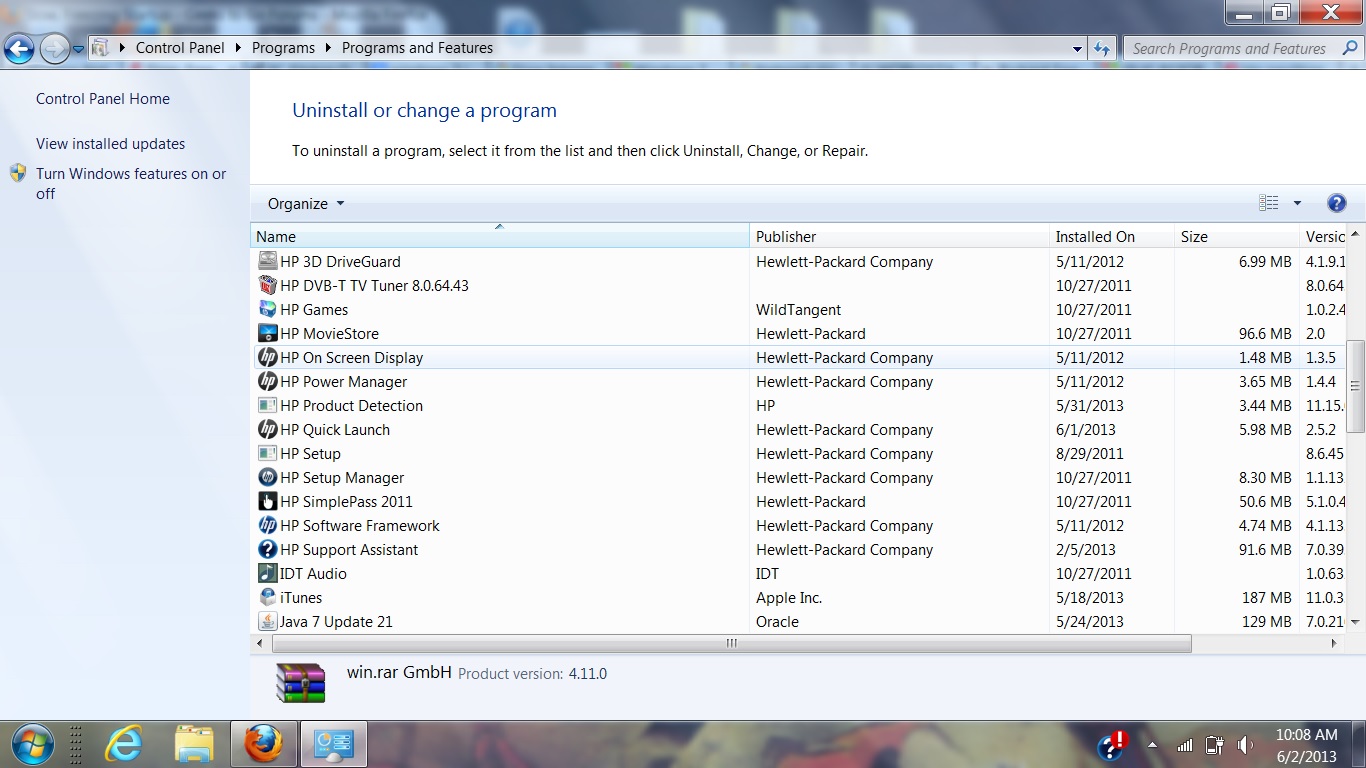Click the vertical scrollbar thumb of the list
The height and width of the screenshot is (768, 1366).
(x=1356, y=386)
